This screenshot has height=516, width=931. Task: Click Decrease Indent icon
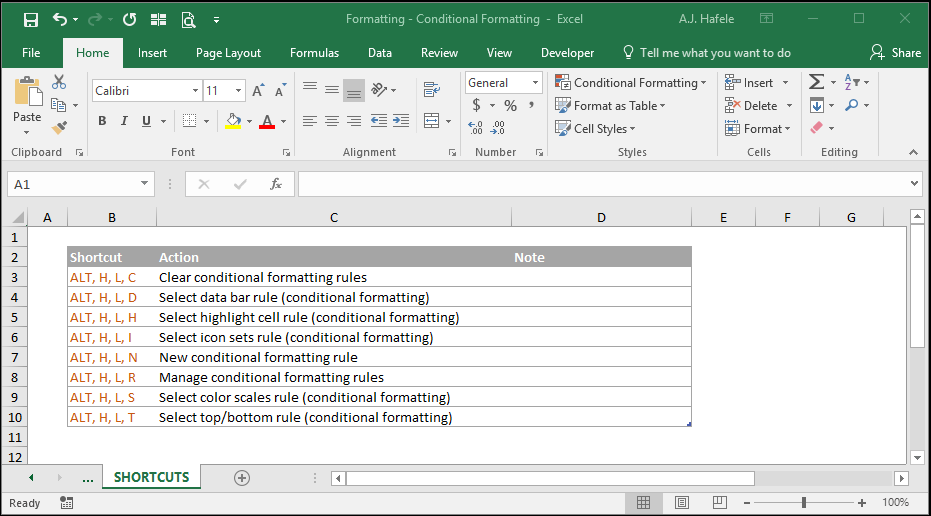click(378, 121)
